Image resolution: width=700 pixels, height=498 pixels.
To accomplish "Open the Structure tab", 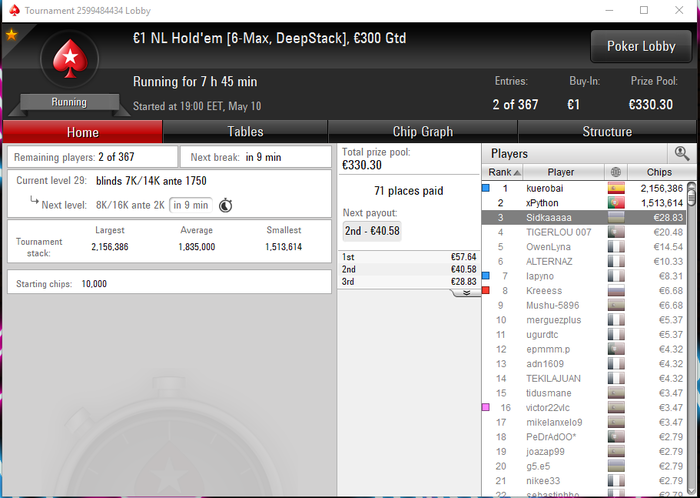I will 607,132.
